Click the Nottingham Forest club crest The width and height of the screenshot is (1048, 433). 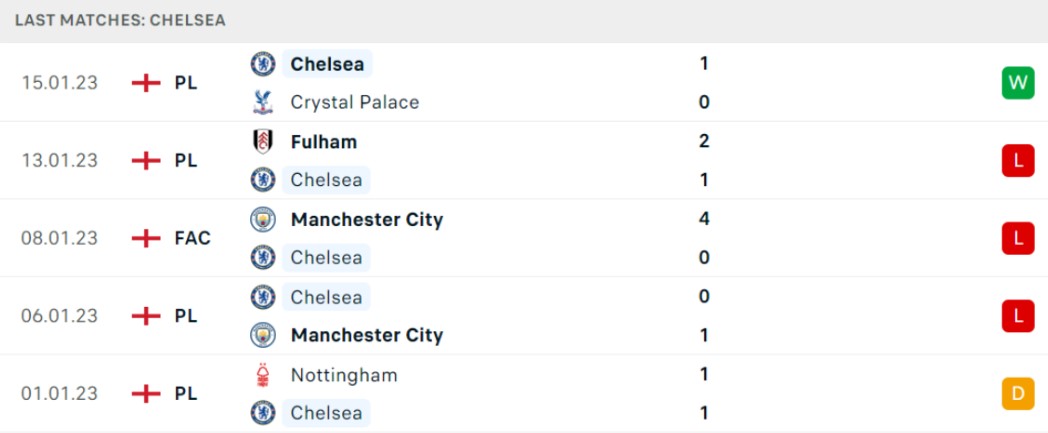tap(263, 375)
